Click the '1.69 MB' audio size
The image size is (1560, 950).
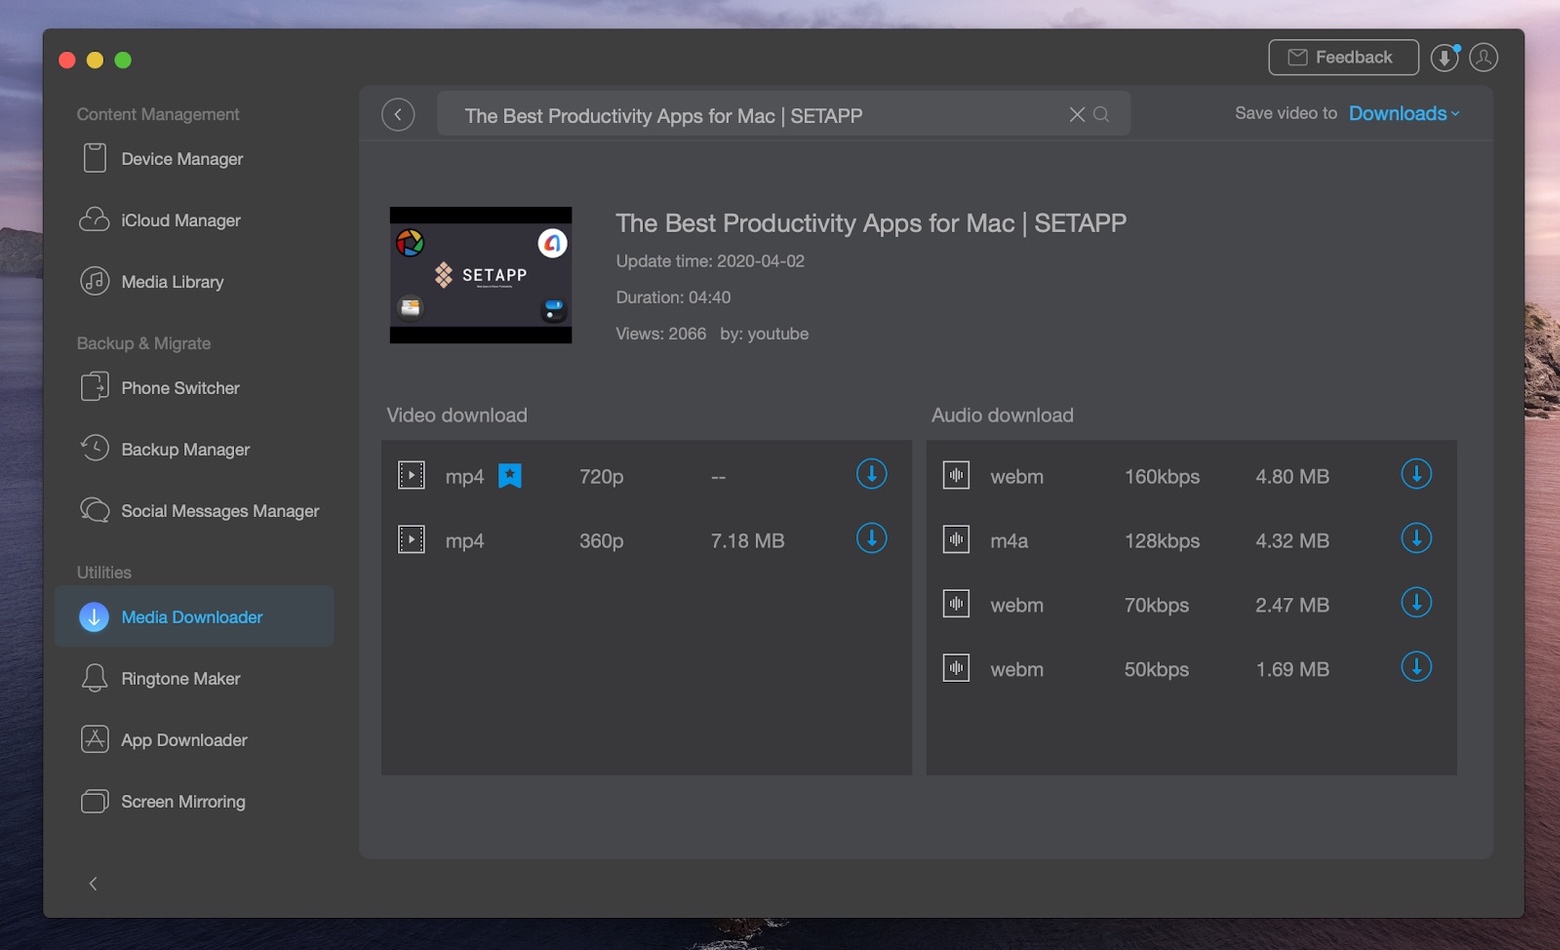point(1292,669)
